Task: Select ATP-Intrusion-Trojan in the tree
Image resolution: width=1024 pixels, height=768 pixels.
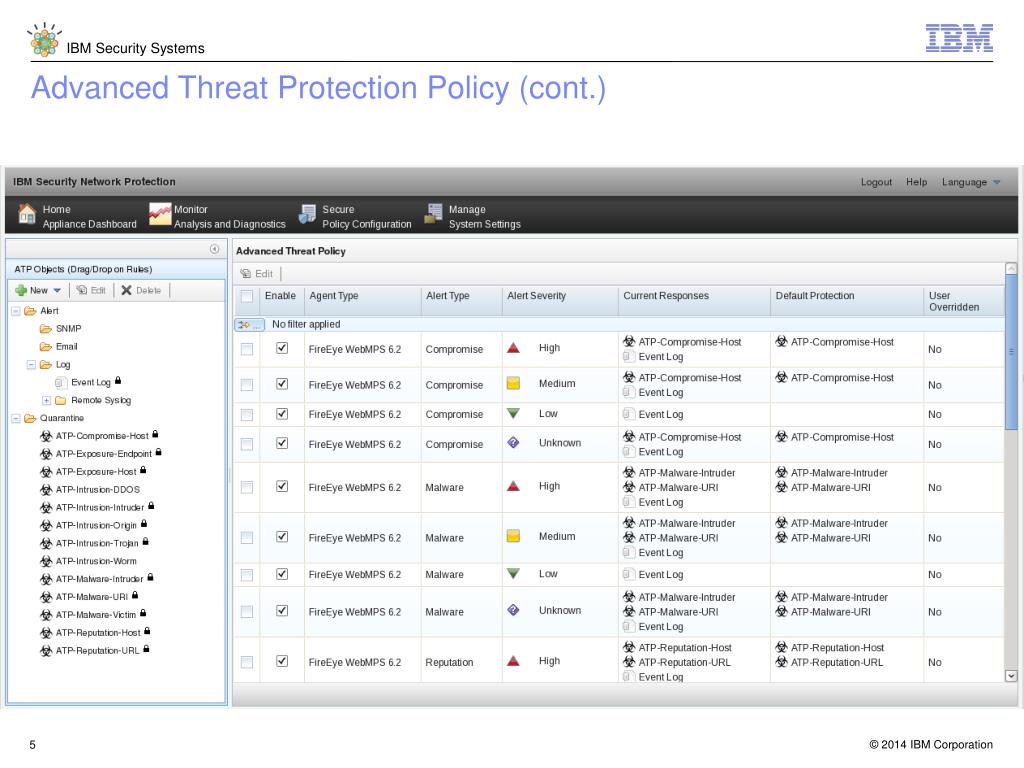Action: pos(97,543)
